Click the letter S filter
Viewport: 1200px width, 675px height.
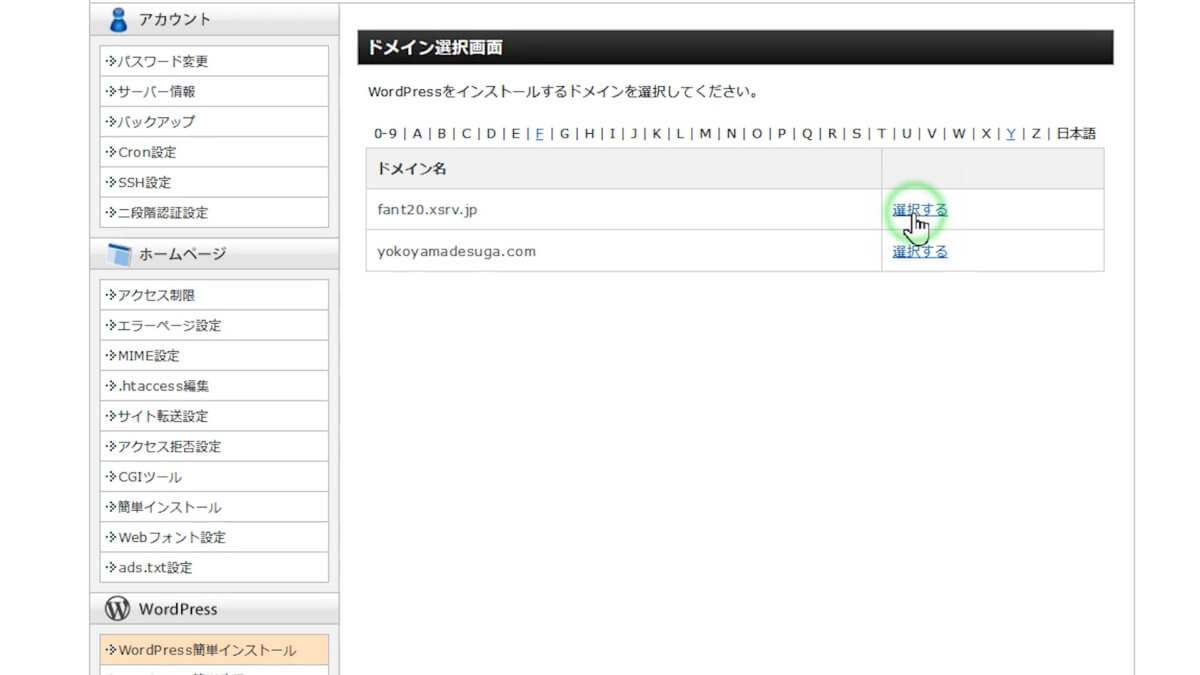click(856, 133)
